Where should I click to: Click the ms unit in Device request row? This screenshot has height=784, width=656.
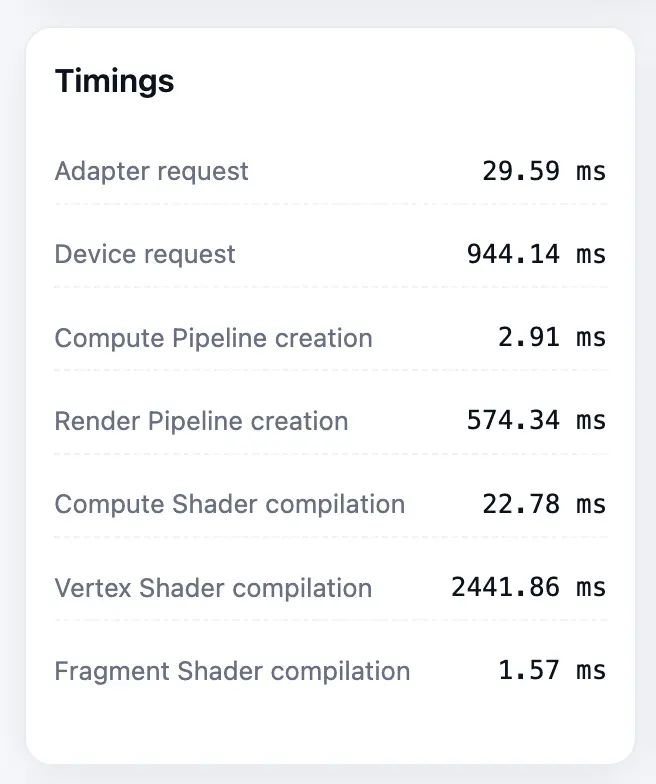(591, 254)
